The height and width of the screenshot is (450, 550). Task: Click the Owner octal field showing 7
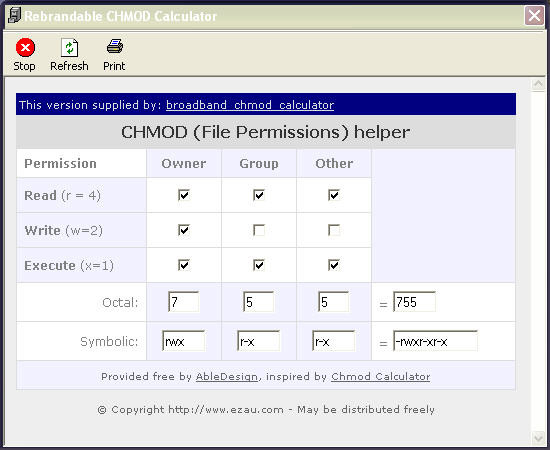point(183,302)
